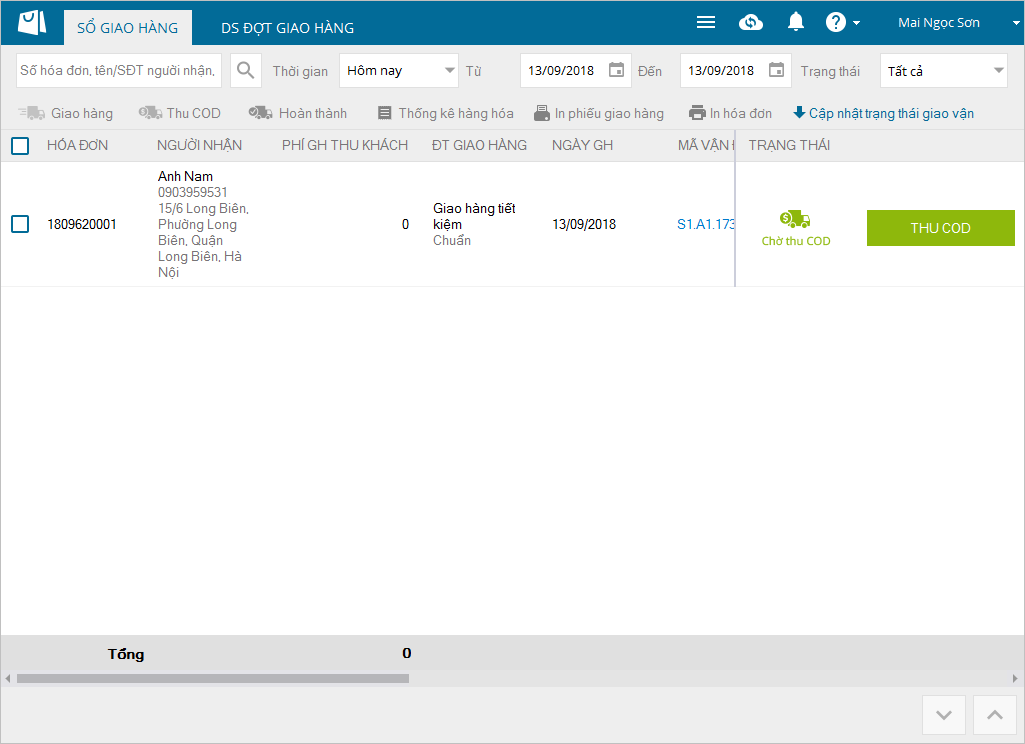
Task: Open the Đến date calendar picker
Action: tap(776, 70)
